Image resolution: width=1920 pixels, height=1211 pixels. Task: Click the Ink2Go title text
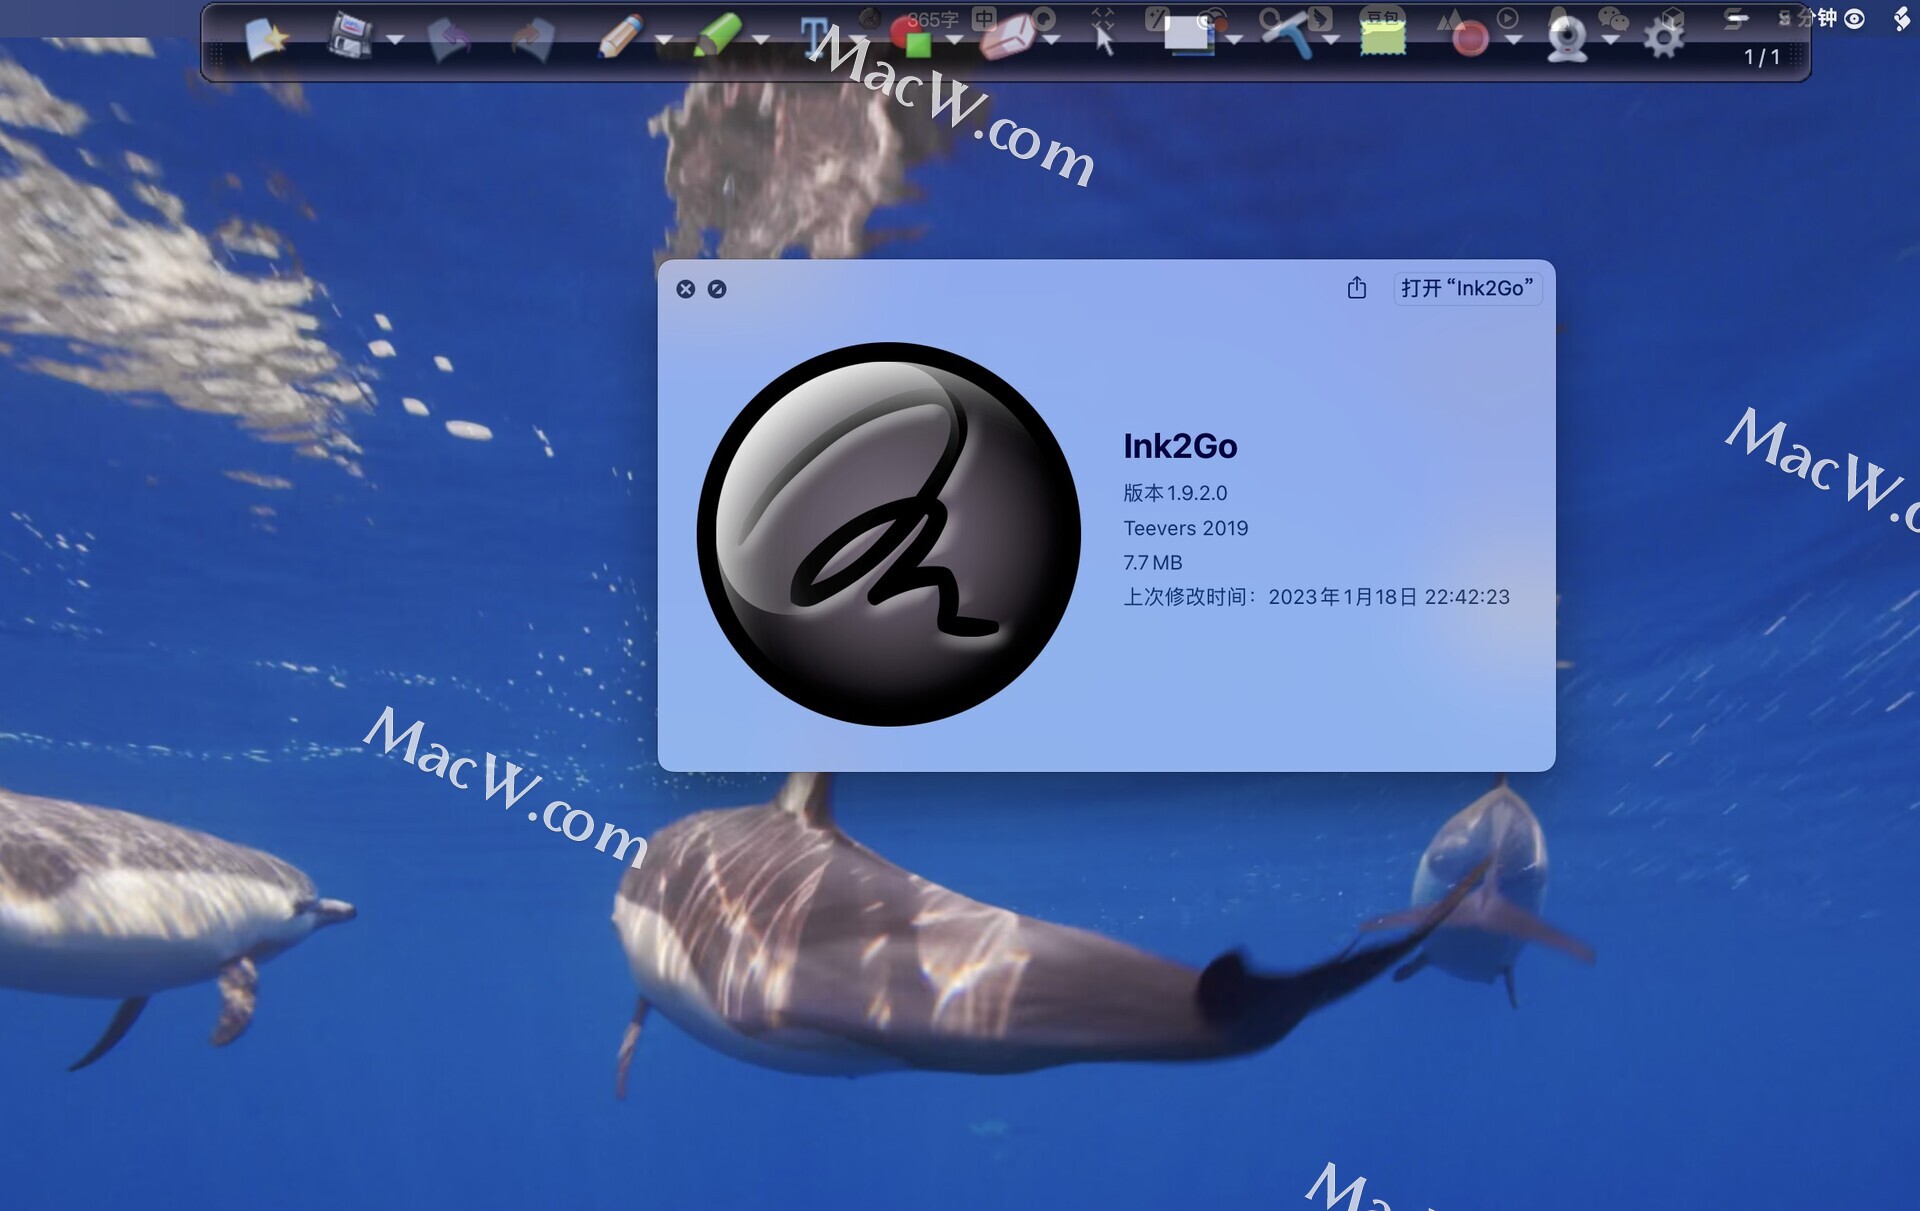pos(1180,446)
